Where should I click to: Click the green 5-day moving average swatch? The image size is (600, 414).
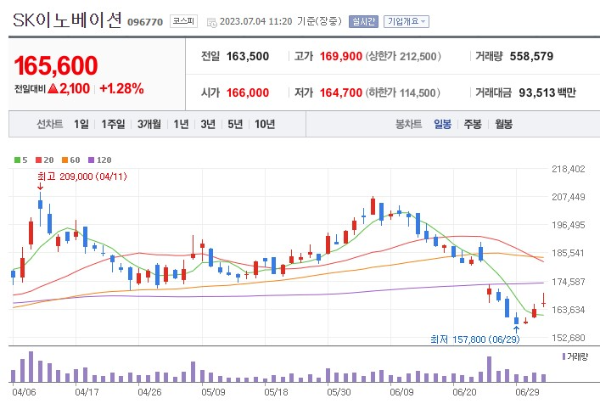click(x=17, y=160)
